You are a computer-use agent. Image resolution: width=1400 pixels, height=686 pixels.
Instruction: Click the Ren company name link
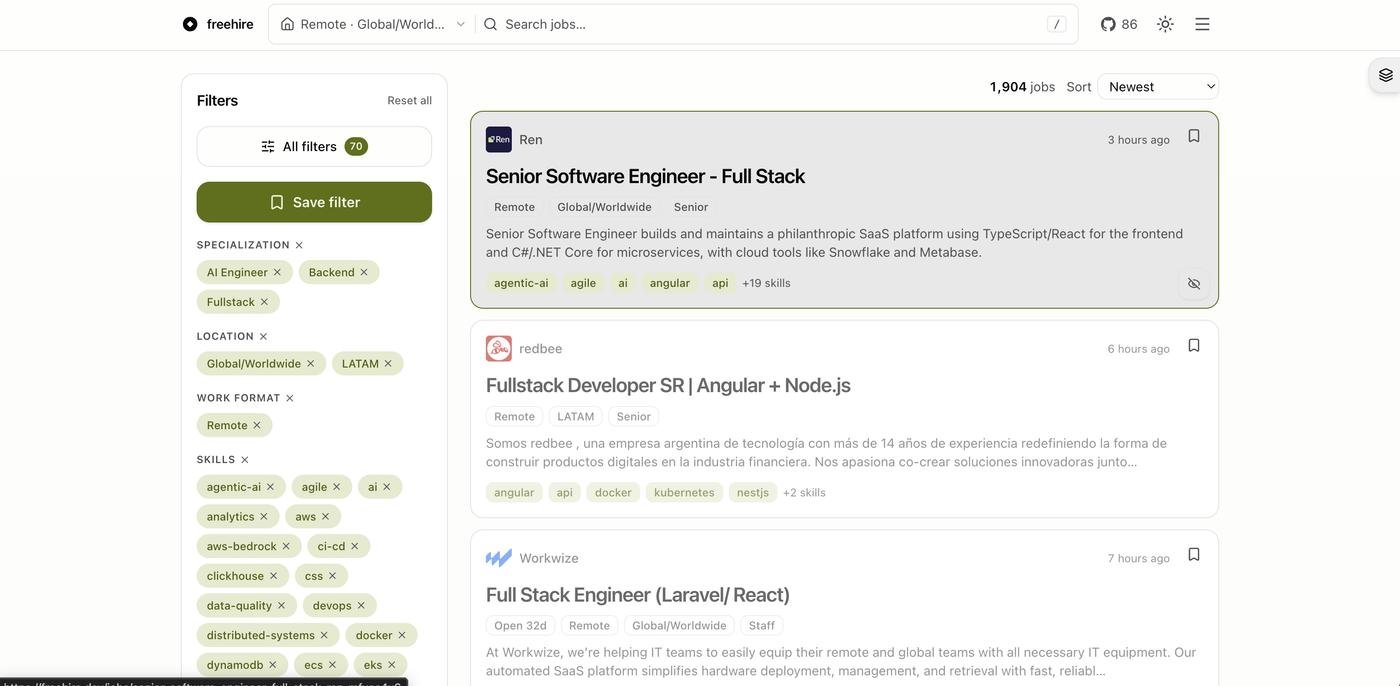[531, 140]
